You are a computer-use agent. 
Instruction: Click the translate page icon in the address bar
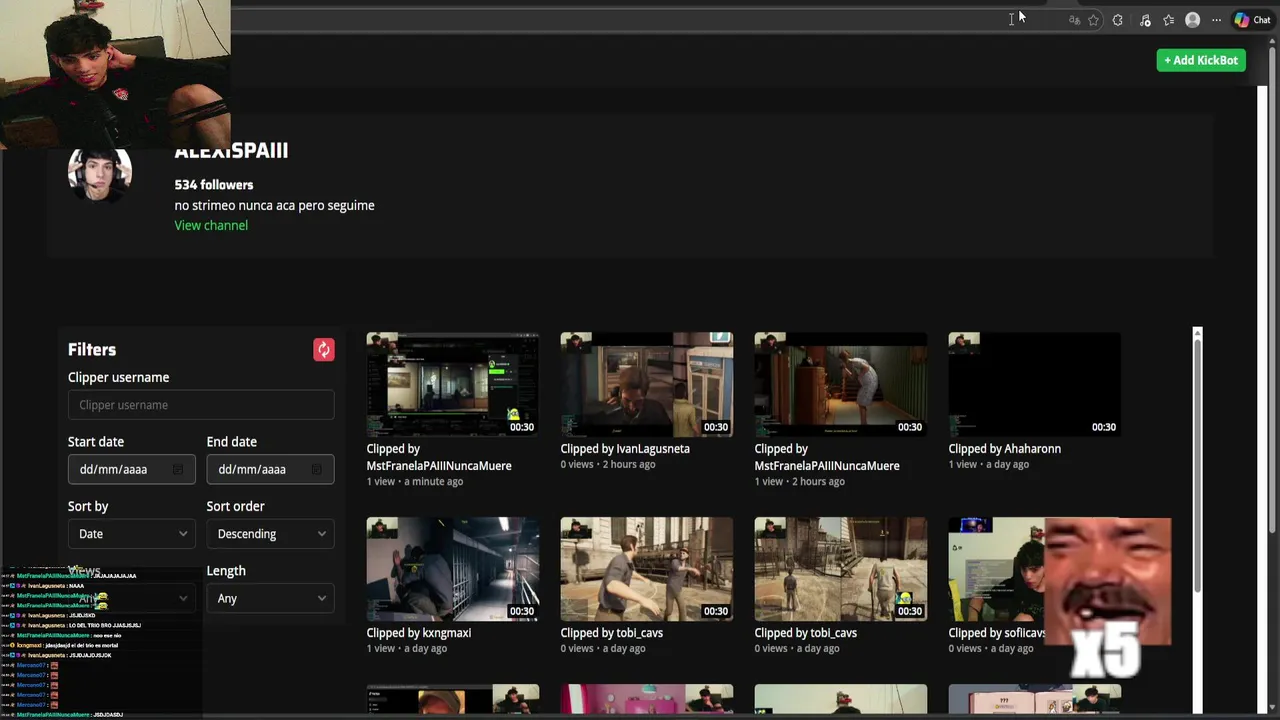[x=1074, y=20]
